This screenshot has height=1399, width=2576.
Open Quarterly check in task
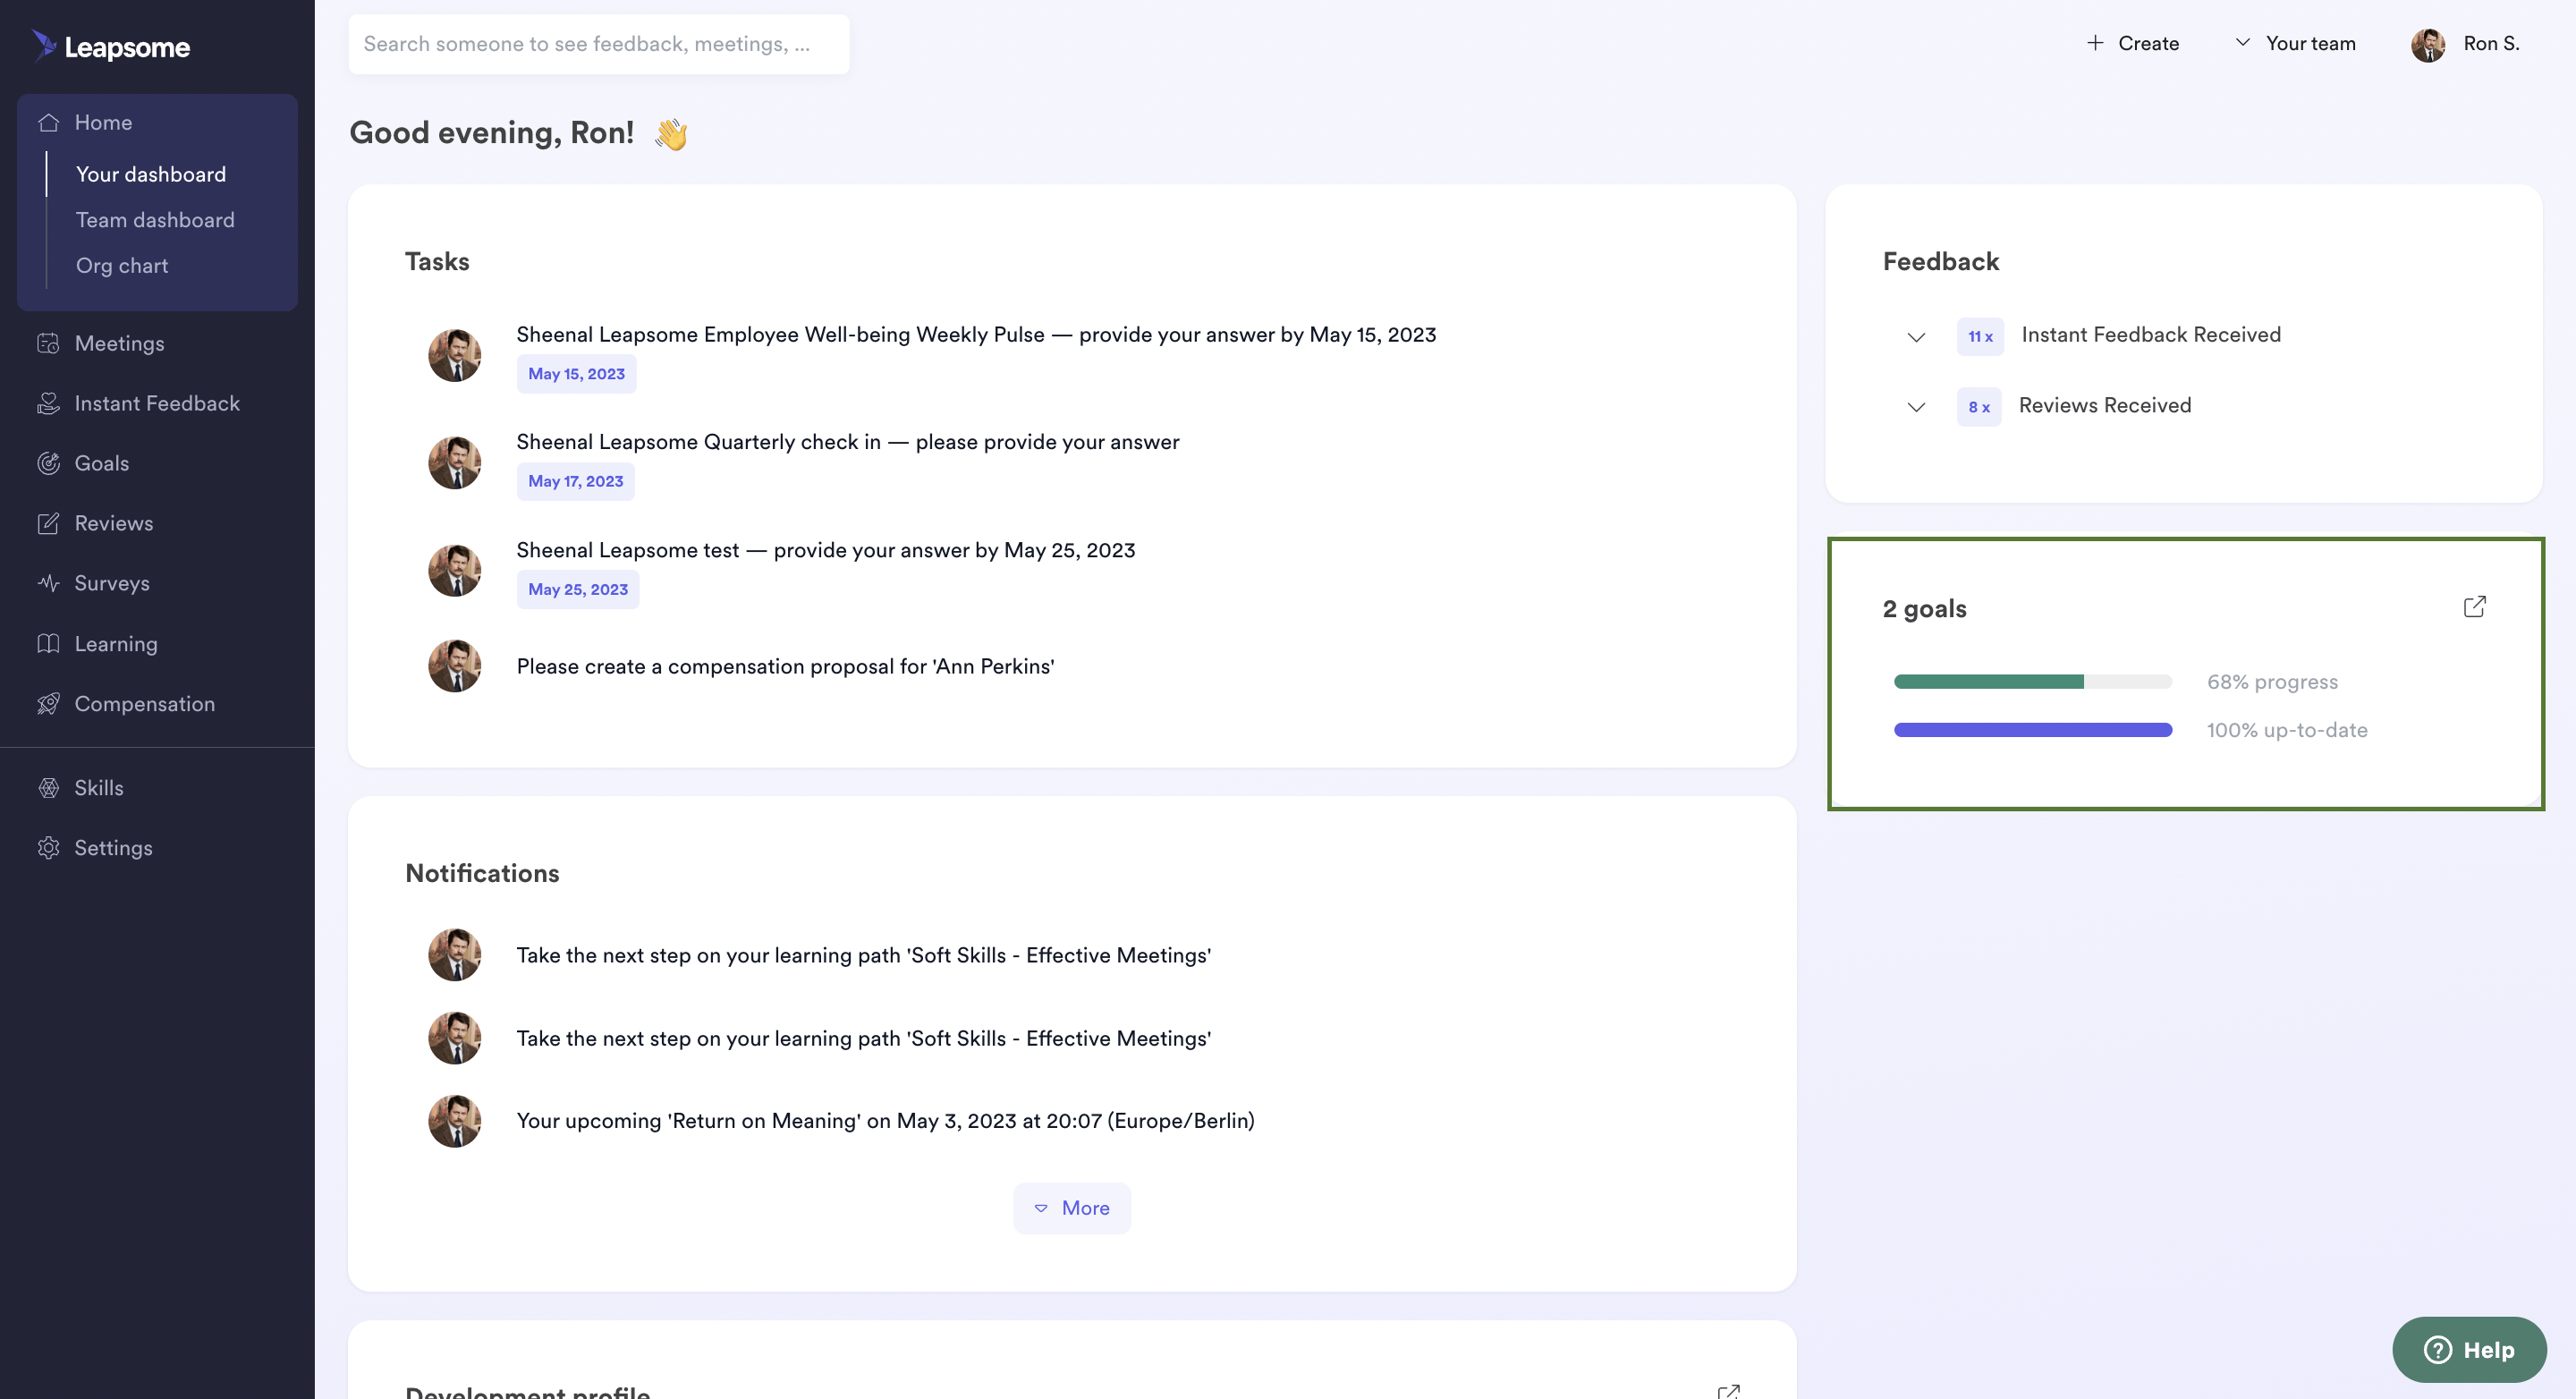tap(848, 442)
